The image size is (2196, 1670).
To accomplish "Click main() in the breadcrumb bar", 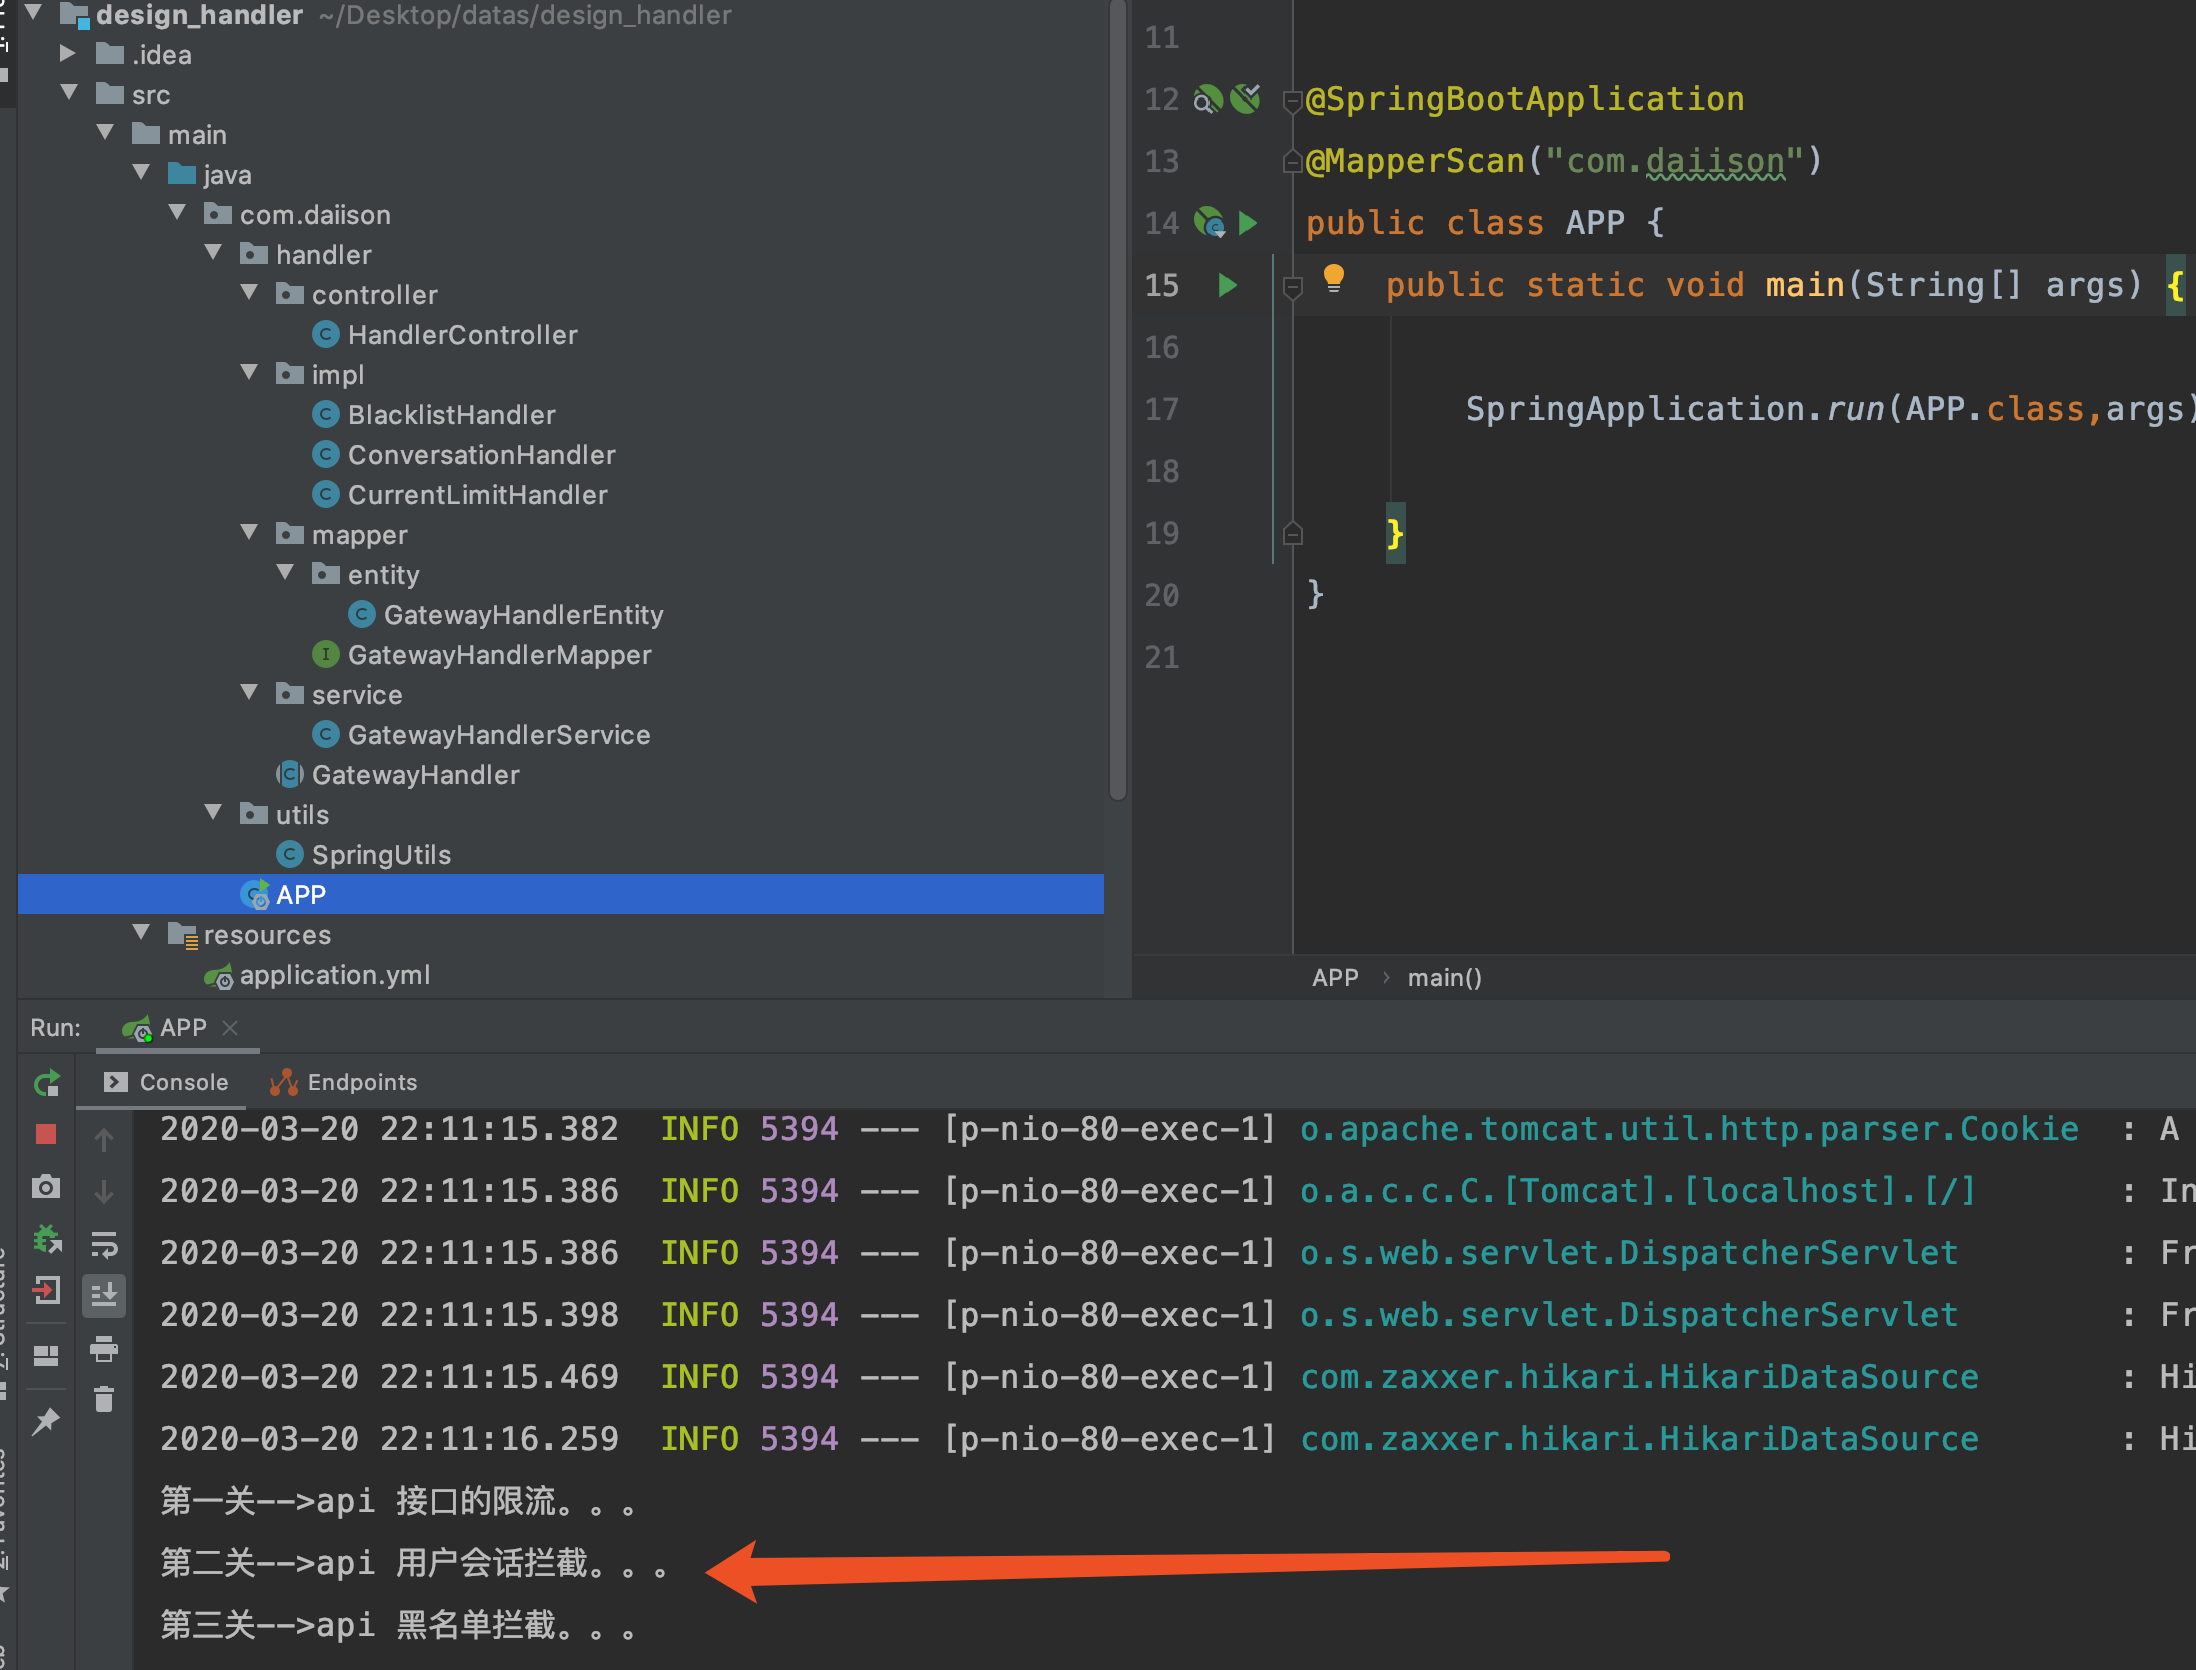I will tap(1444, 978).
